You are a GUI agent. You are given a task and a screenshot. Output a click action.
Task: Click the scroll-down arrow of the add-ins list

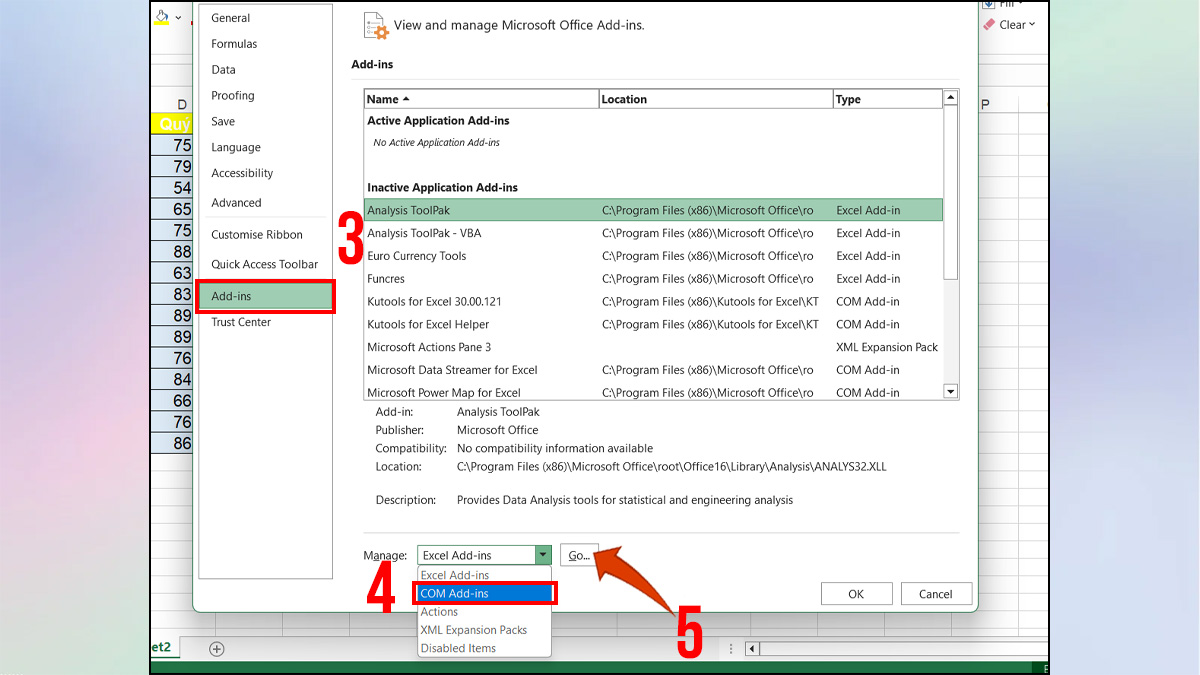tap(950, 391)
